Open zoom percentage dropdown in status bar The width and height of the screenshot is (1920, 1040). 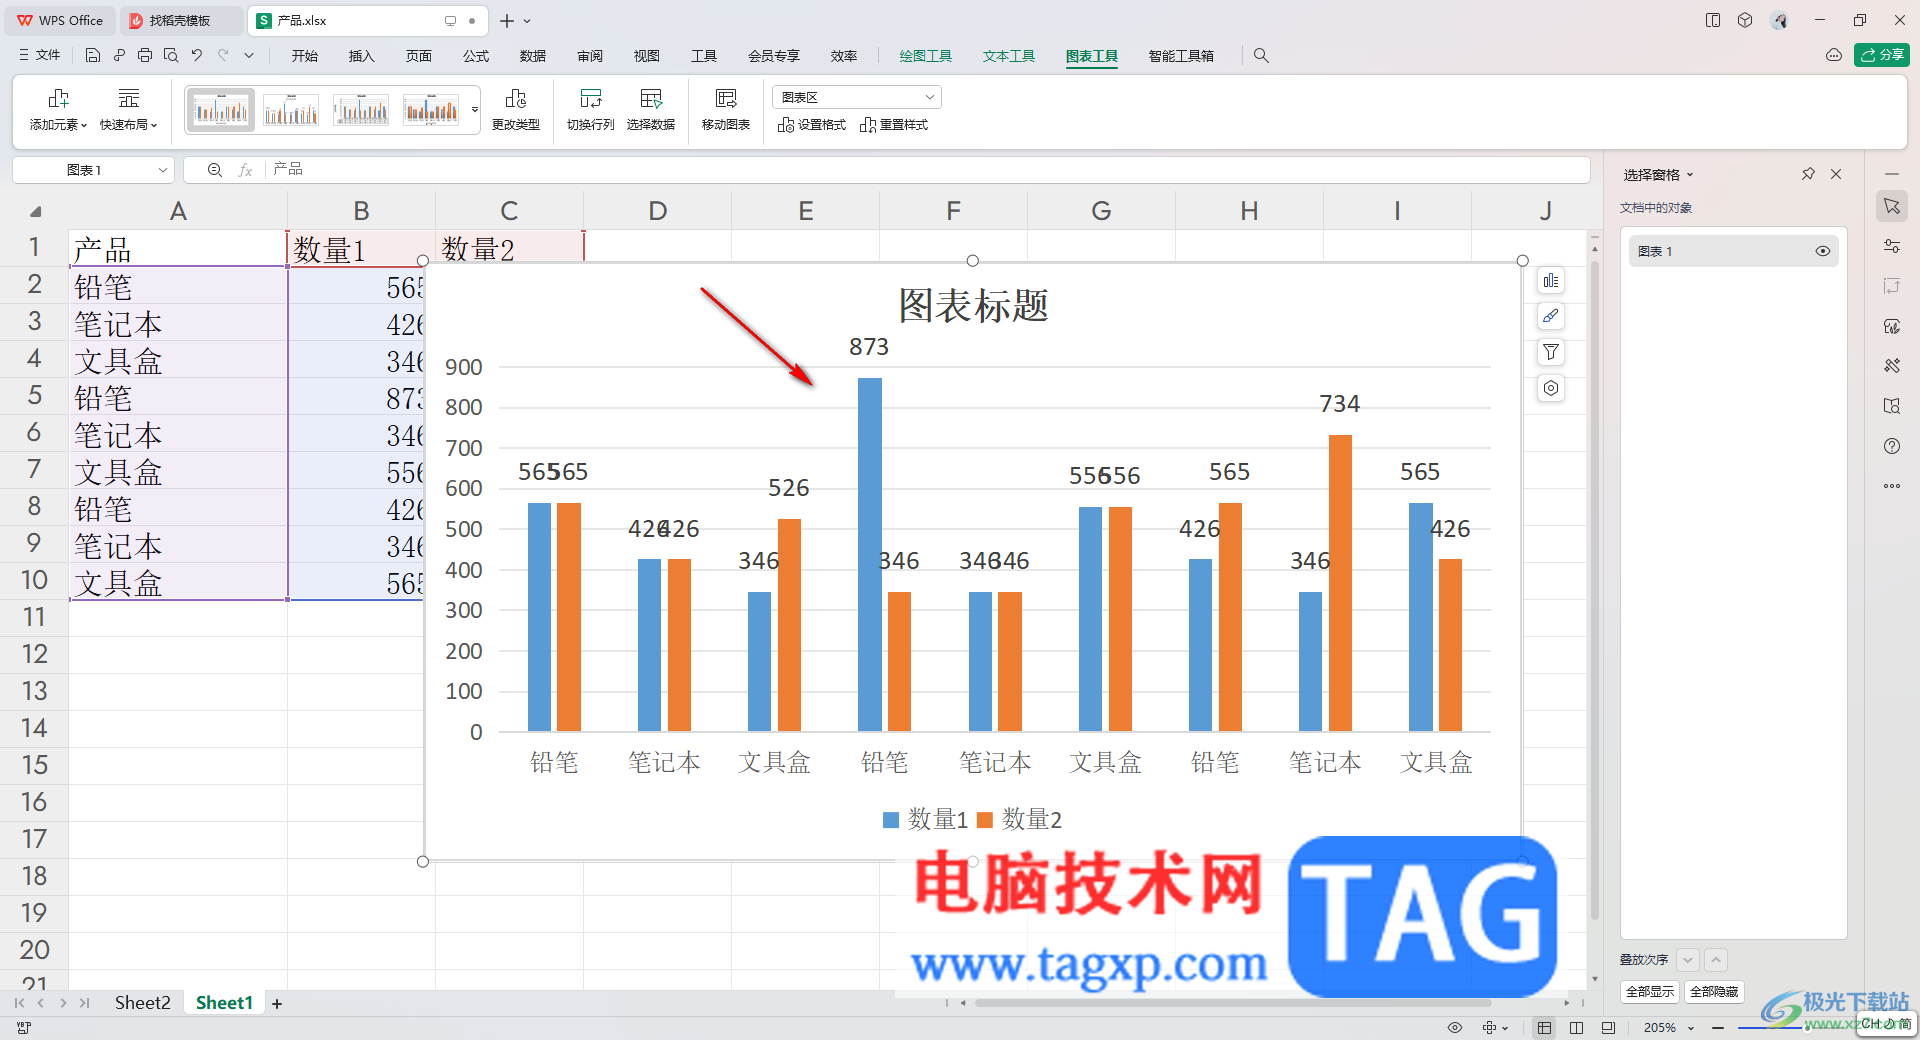[x=1691, y=1028]
